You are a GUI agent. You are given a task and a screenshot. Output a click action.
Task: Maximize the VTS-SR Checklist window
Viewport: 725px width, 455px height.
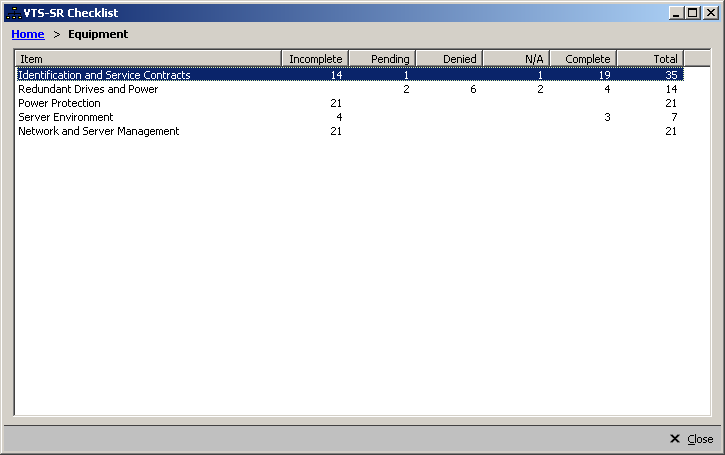click(x=692, y=12)
